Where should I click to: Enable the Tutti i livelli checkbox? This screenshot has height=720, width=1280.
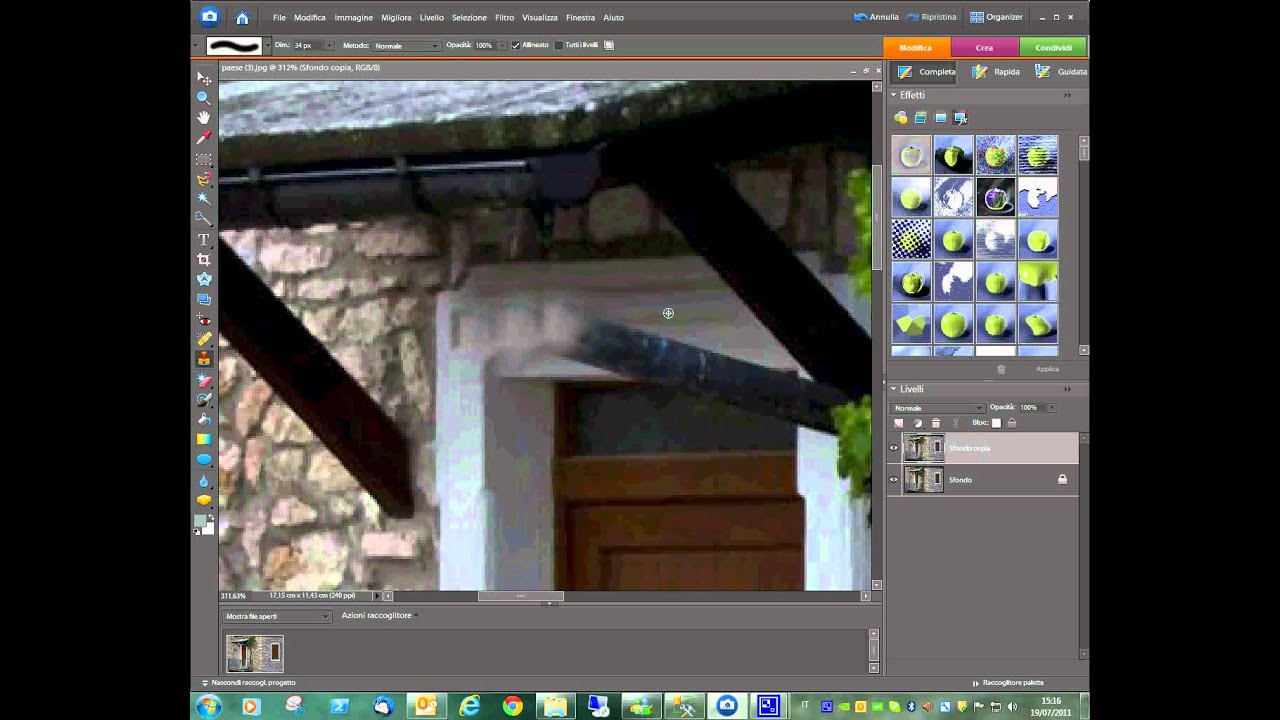558,45
